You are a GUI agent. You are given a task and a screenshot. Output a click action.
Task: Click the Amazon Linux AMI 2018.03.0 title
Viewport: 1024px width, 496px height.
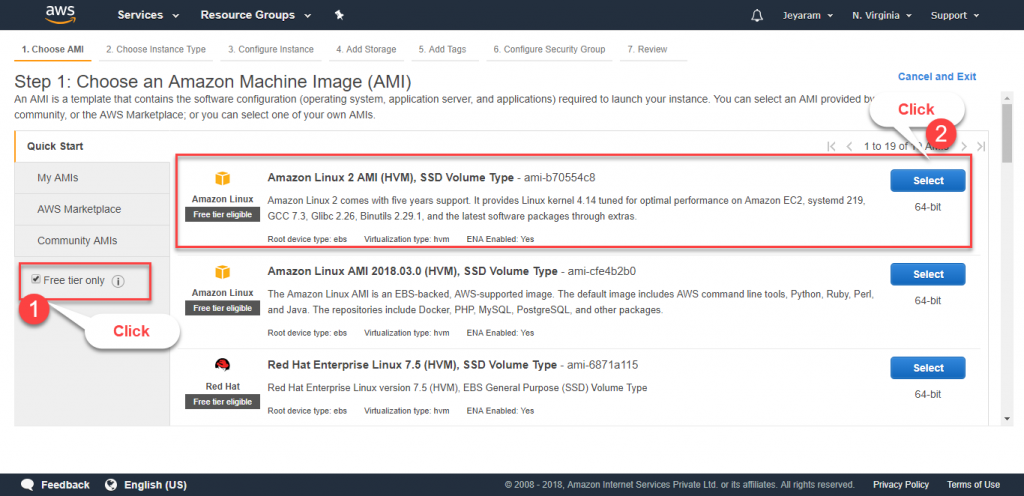[x=413, y=271]
